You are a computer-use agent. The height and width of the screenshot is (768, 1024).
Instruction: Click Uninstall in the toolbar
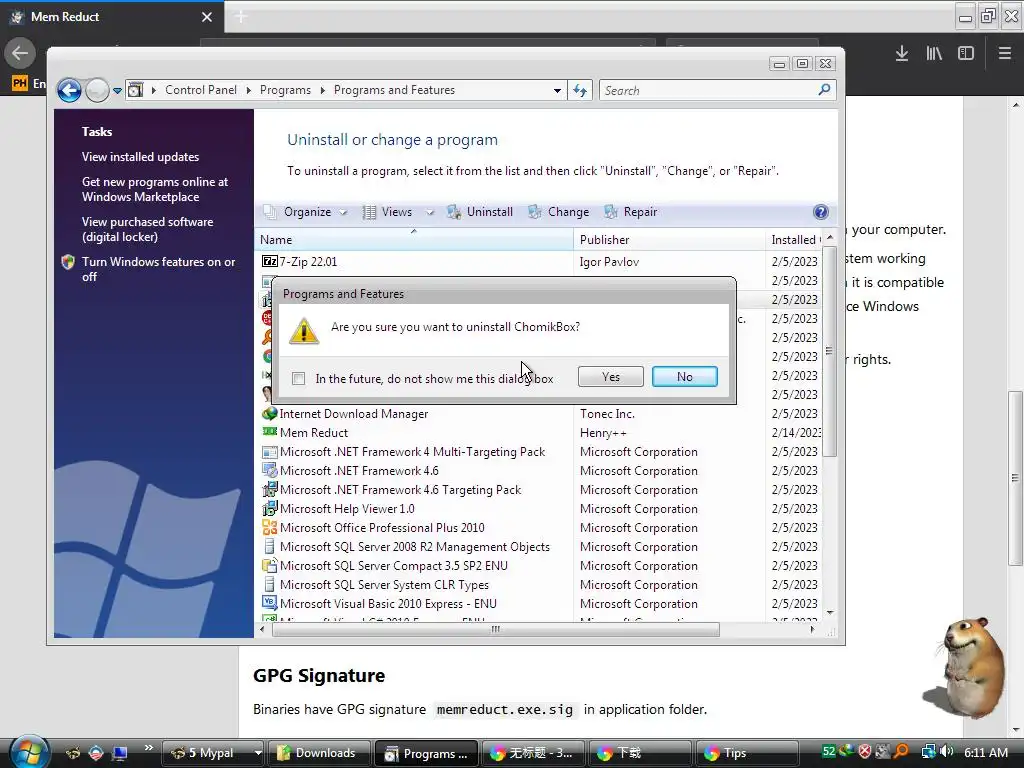click(x=481, y=212)
